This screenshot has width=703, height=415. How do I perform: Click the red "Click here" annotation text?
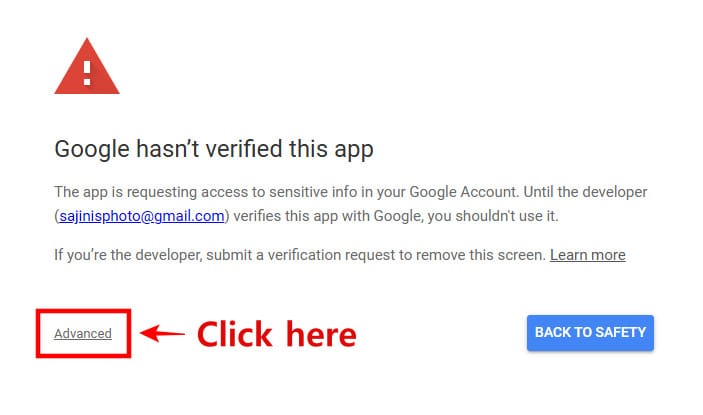[276, 333]
